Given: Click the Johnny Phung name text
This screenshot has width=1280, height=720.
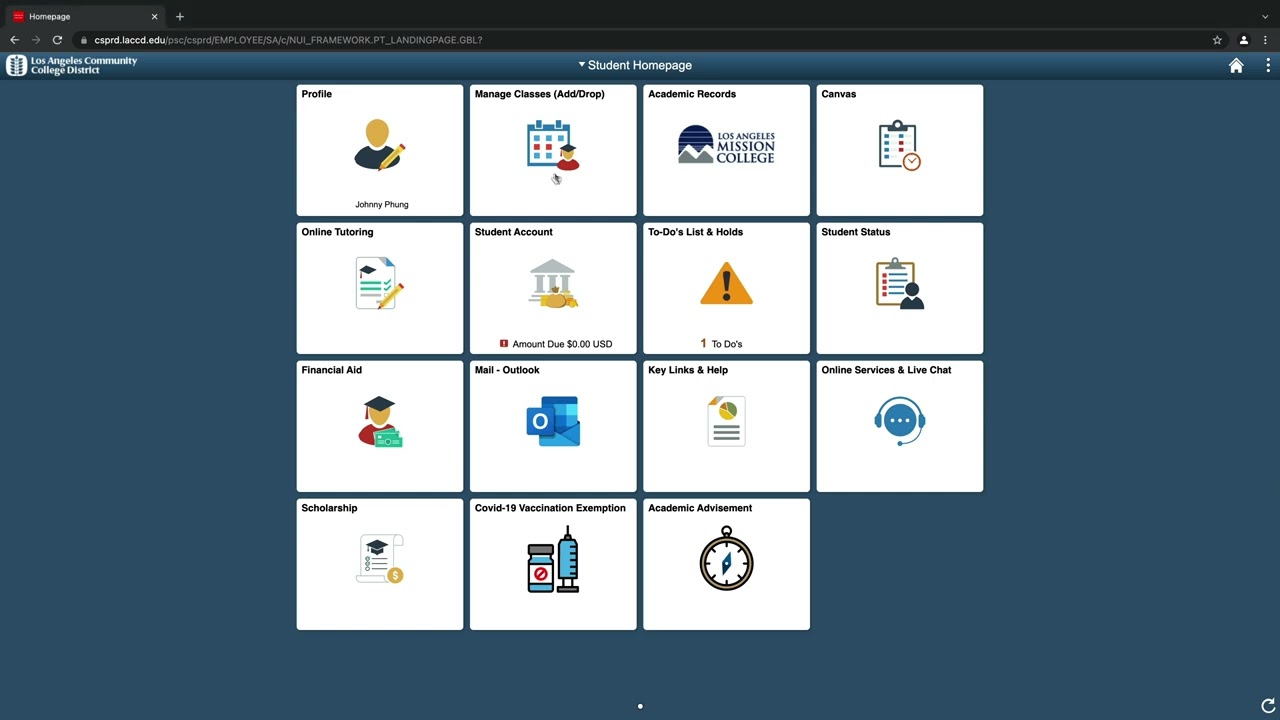Looking at the screenshot, I should coord(381,204).
